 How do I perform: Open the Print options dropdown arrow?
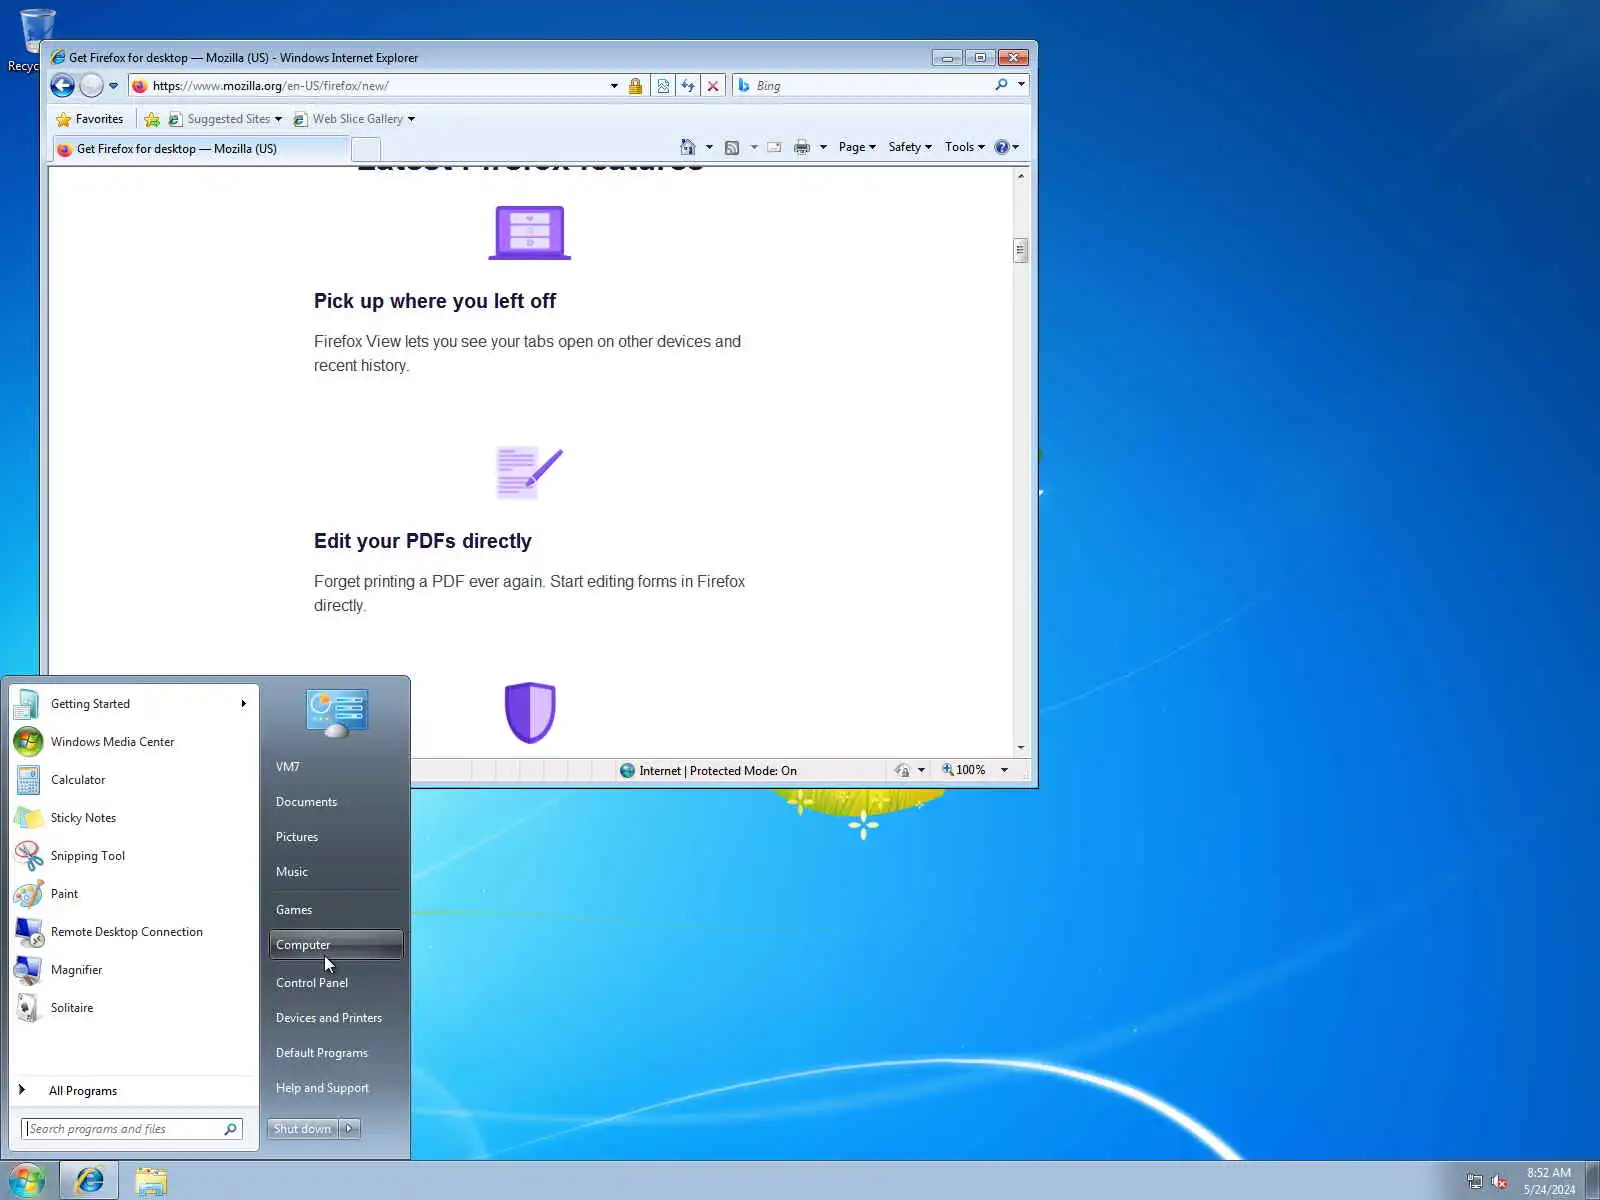point(823,147)
